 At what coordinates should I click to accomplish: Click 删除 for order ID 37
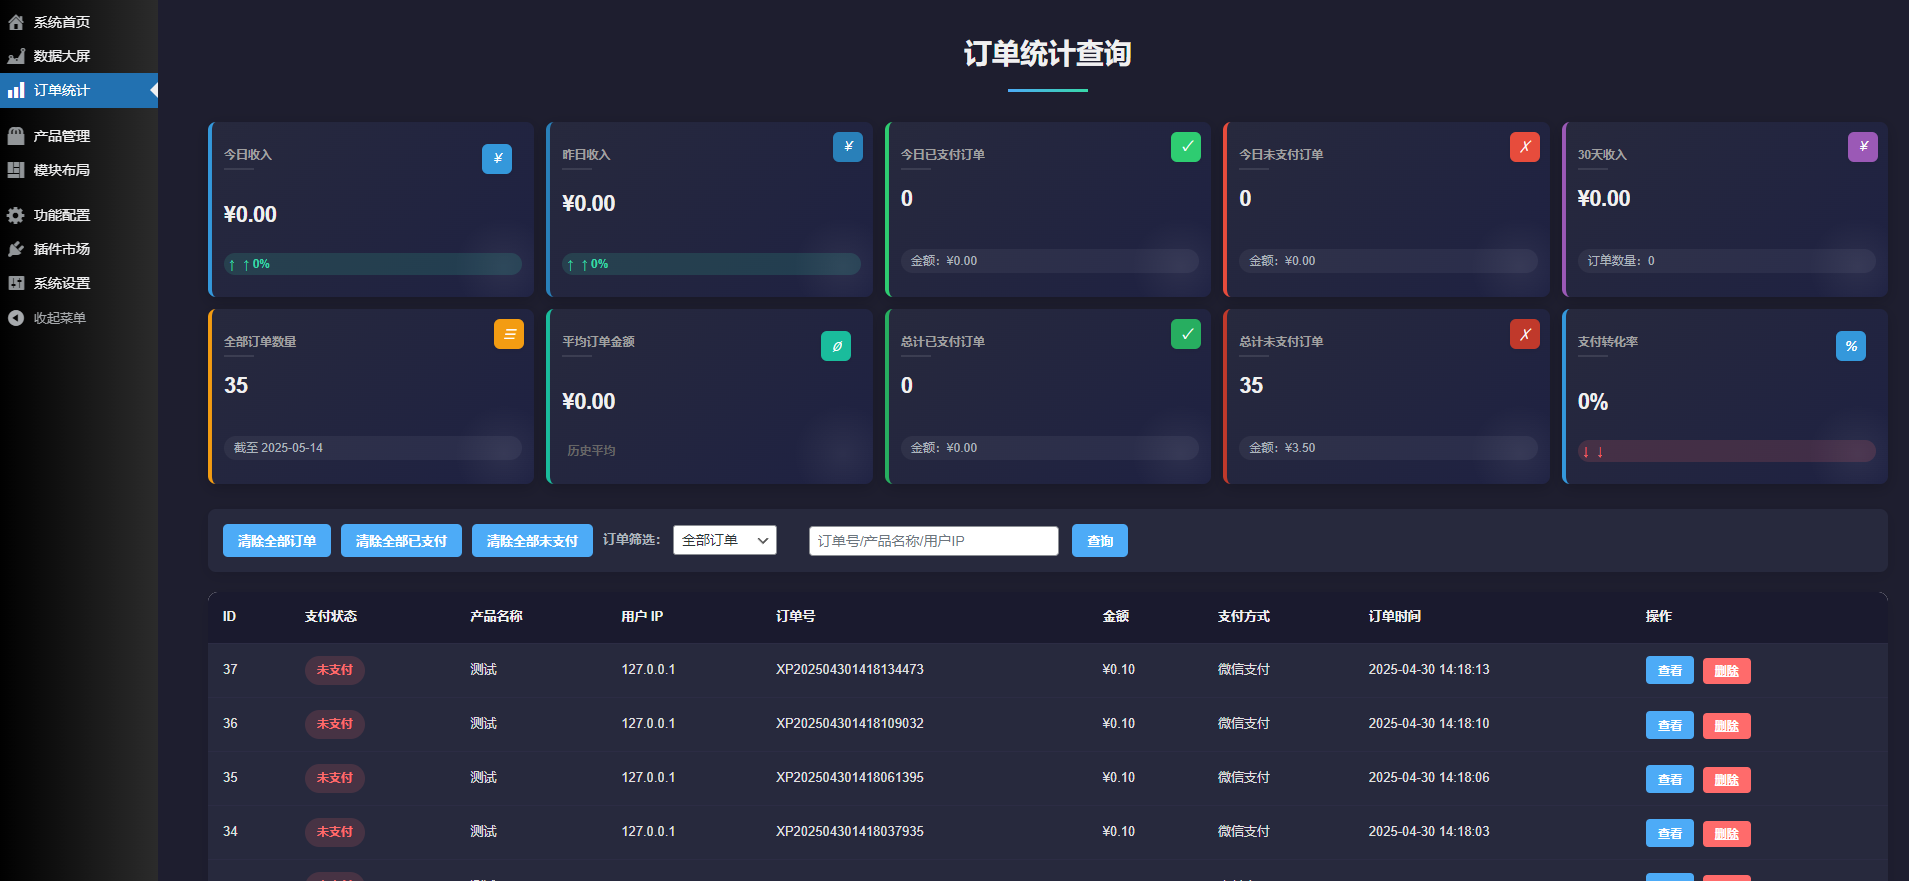click(1727, 671)
